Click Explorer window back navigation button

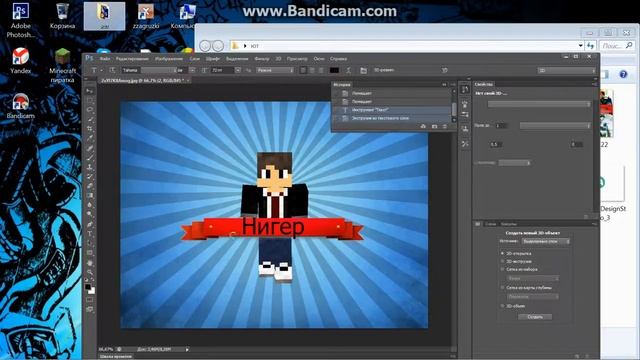205,46
